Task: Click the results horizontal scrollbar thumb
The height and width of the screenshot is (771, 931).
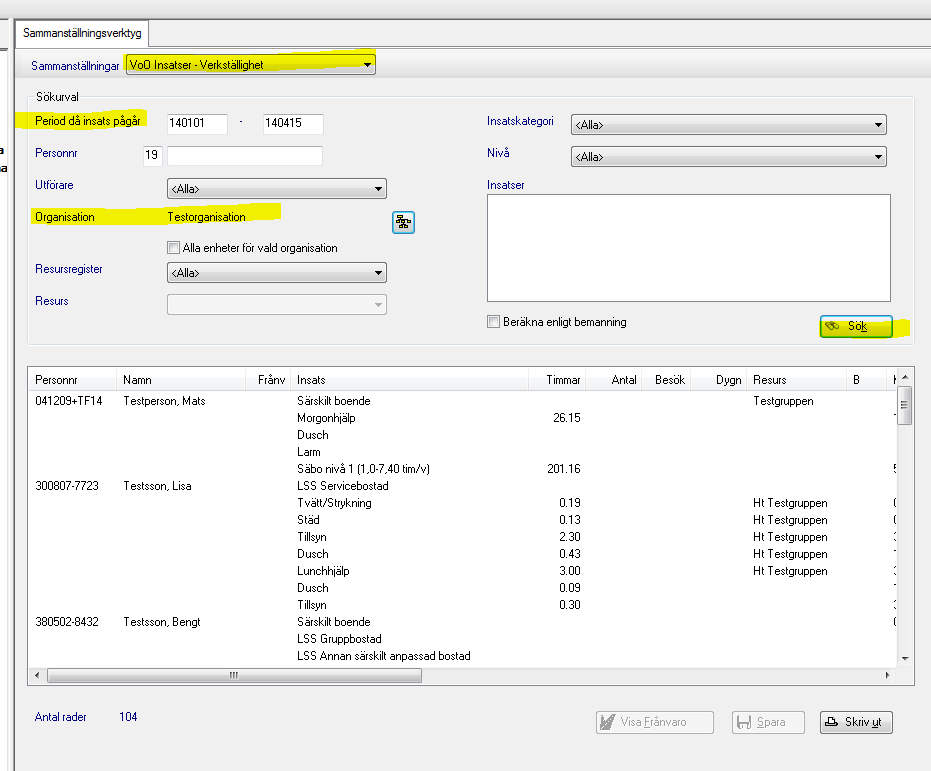Action: pos(235,675)
